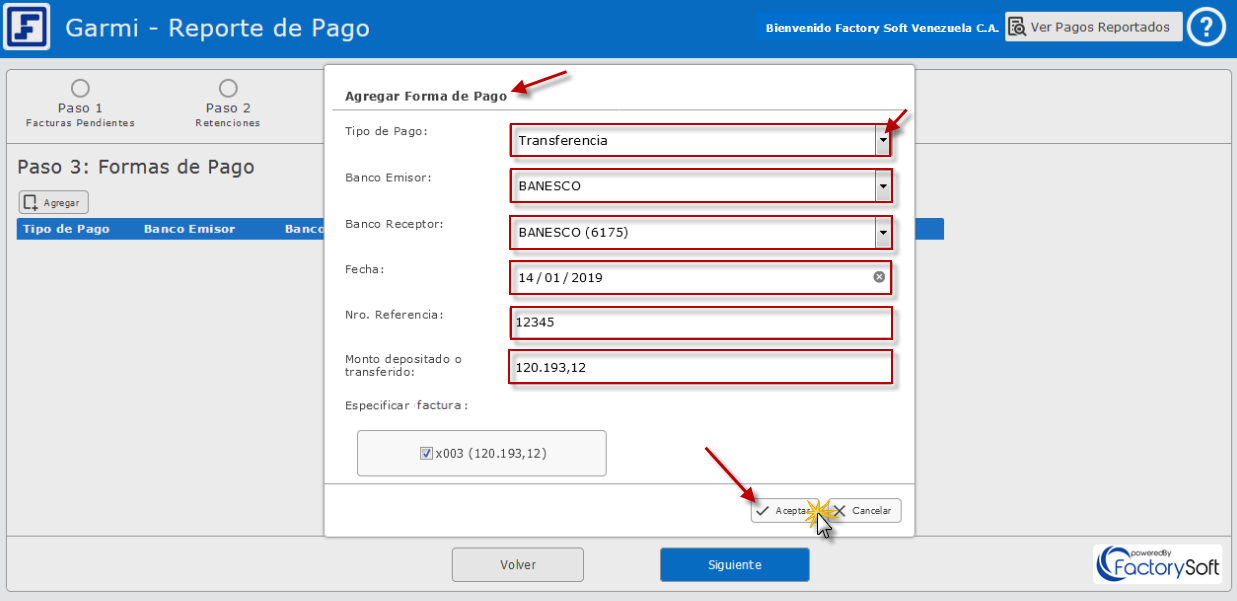Screen dimensions: 1237x601
Task: Expand the Banco Emisor dropdown arrow
Action: click(x=882, y=186)
